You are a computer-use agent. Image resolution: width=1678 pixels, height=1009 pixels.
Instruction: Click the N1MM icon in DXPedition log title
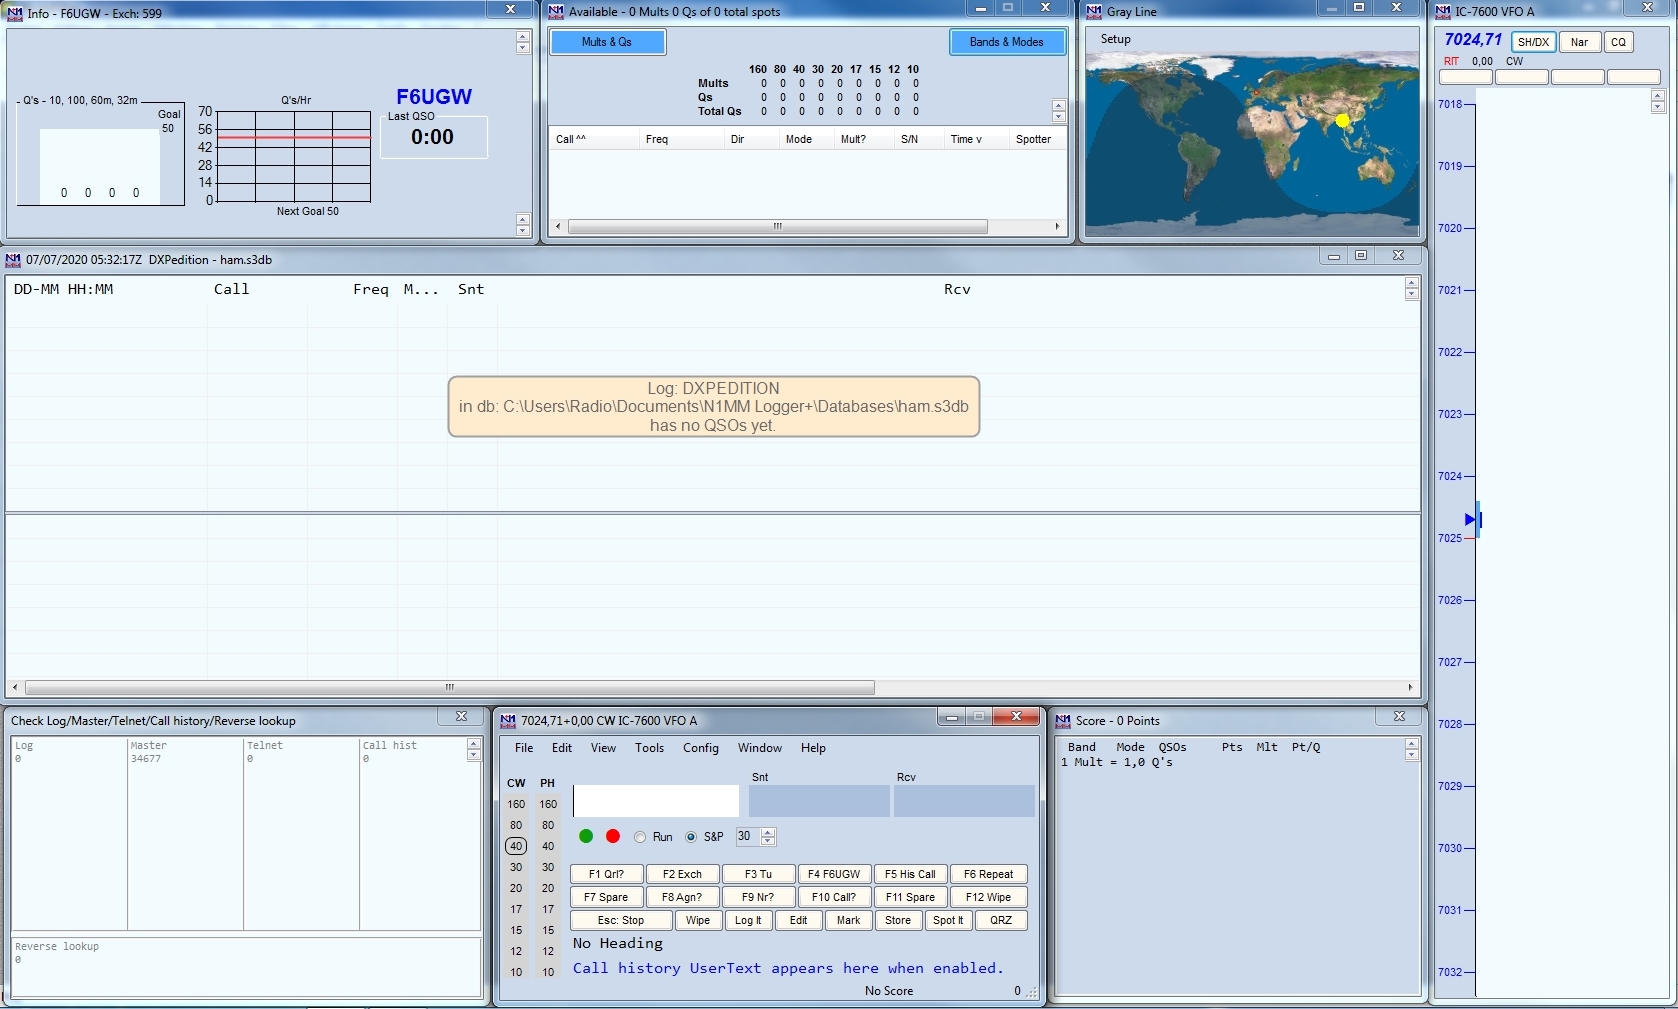(x=13, y=259)
